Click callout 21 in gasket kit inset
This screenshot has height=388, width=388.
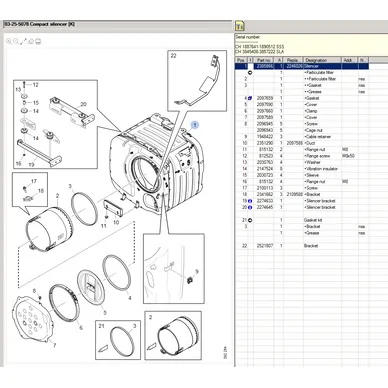click(x=101, y=326)
